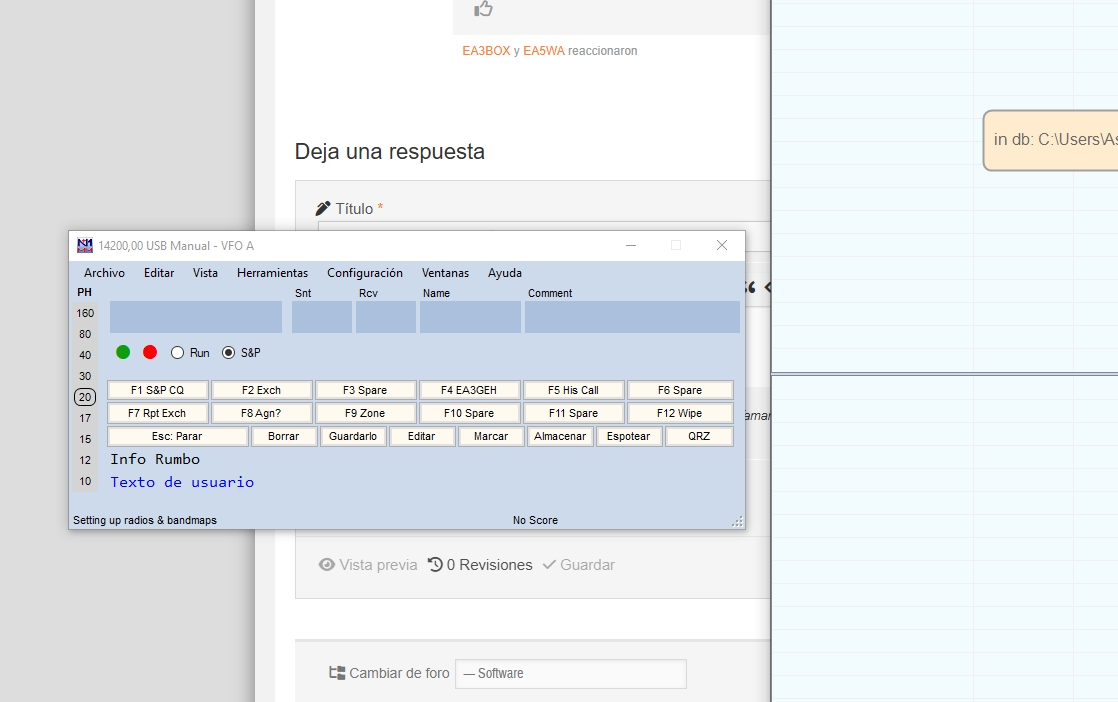1118x702 pixels.
Task: Switch to the 40 meter band
Action: click(x=85, y=355)
